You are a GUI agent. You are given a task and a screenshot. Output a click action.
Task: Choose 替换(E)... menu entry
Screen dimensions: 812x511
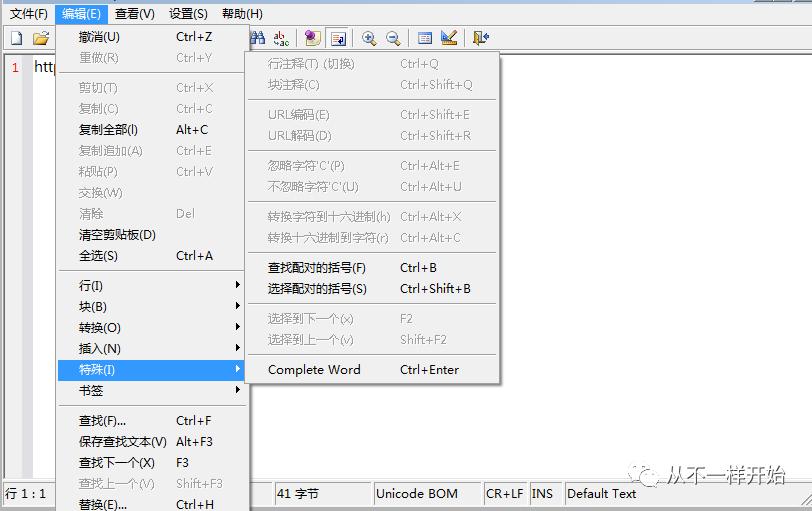(151, 504)
